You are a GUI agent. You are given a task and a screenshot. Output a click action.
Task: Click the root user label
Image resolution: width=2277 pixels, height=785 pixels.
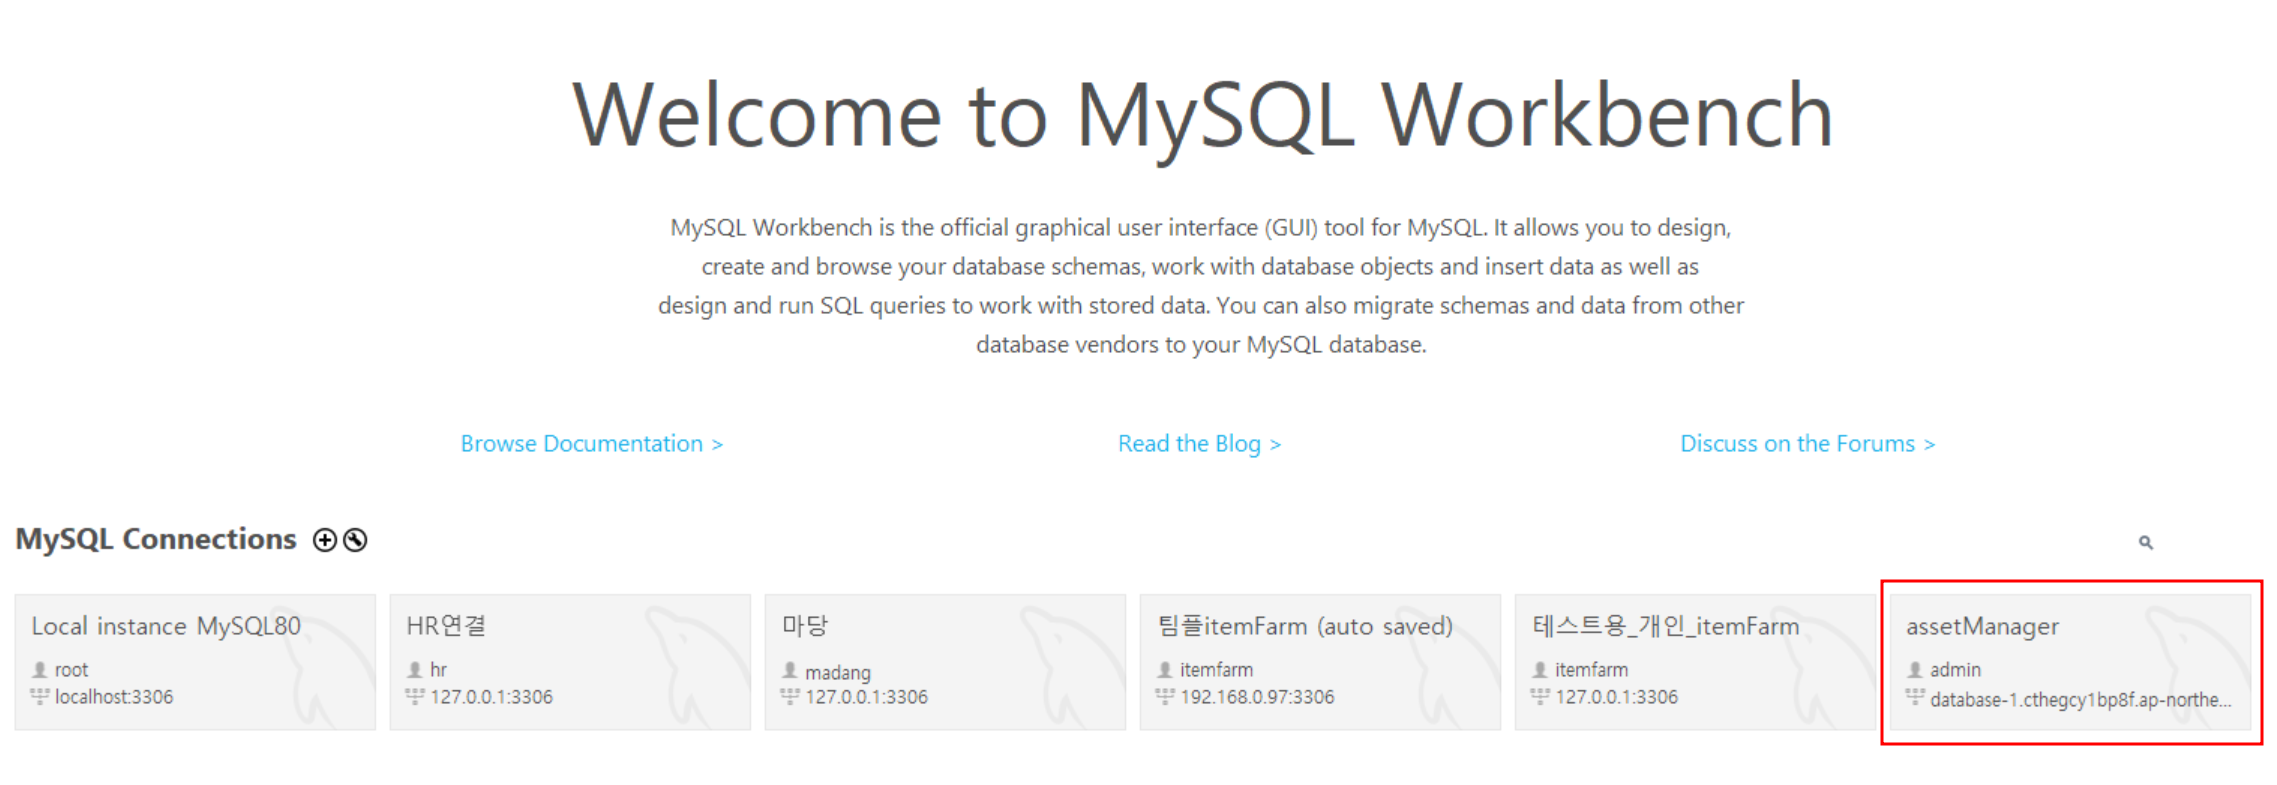pyautogui.click(x=71, y=669)
